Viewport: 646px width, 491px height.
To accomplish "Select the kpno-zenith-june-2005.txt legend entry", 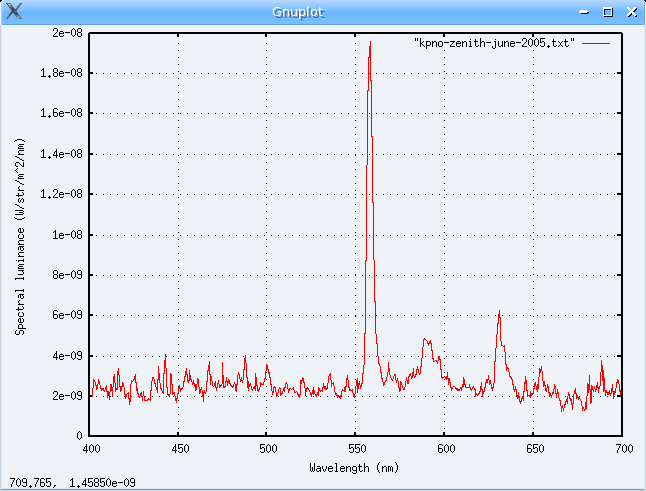I will pos(494,45).
